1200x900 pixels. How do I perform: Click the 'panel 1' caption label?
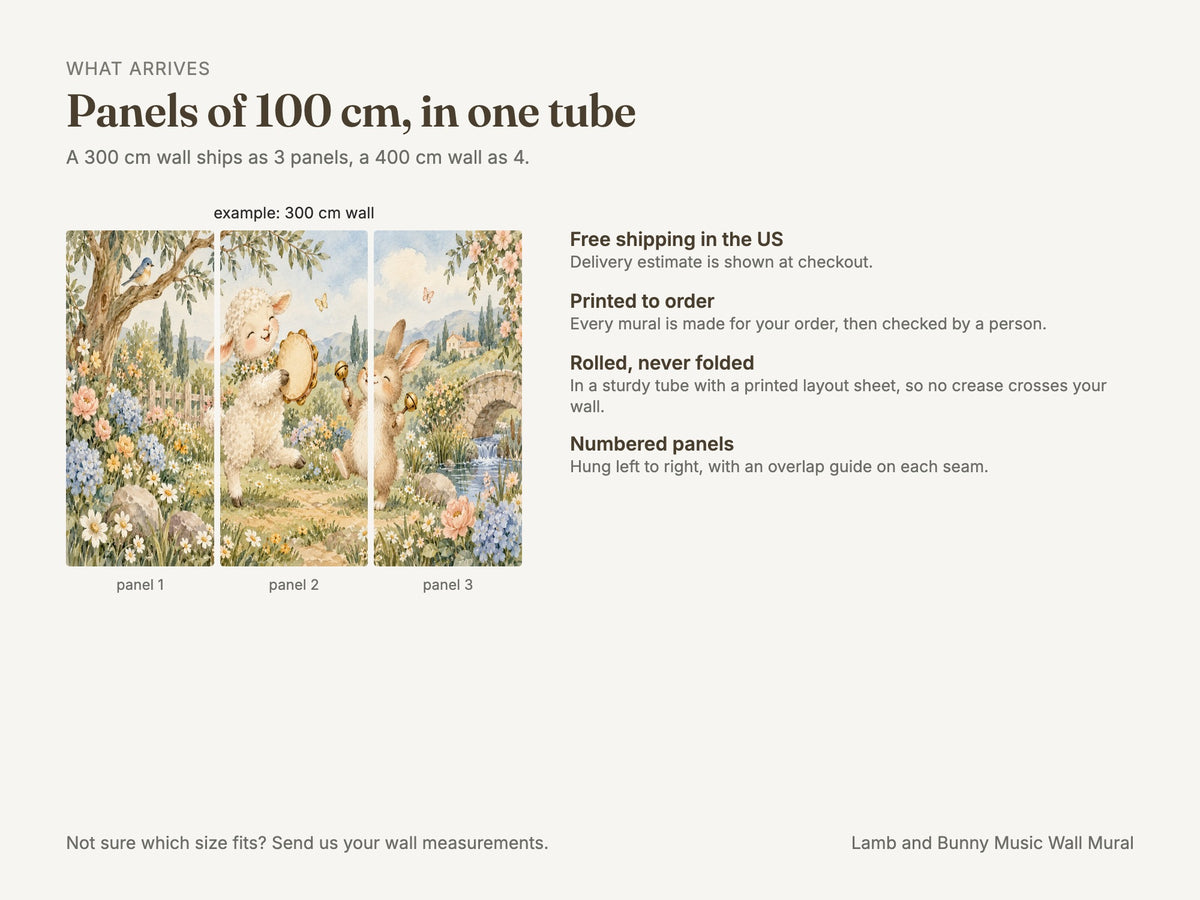(140, 585)
